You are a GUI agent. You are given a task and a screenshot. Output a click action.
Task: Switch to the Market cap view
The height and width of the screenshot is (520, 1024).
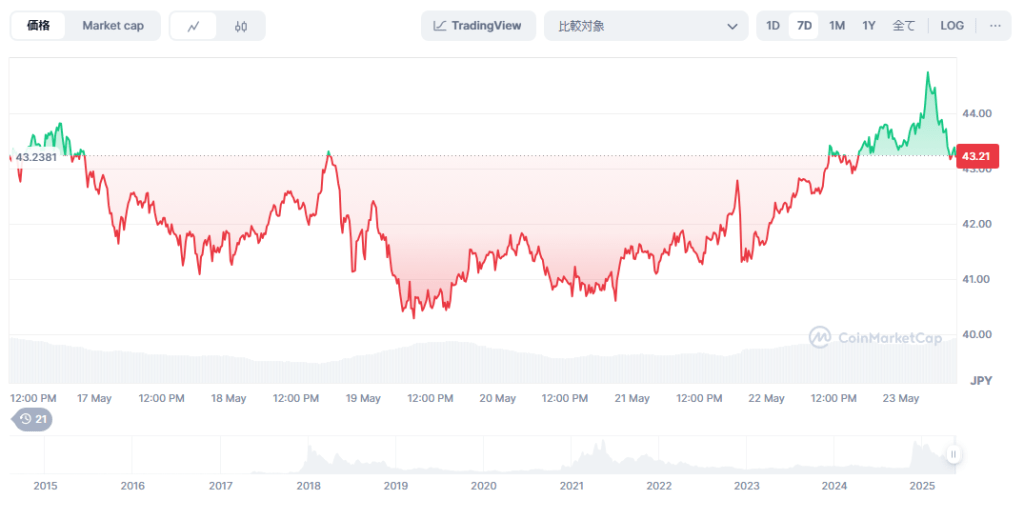112,26
